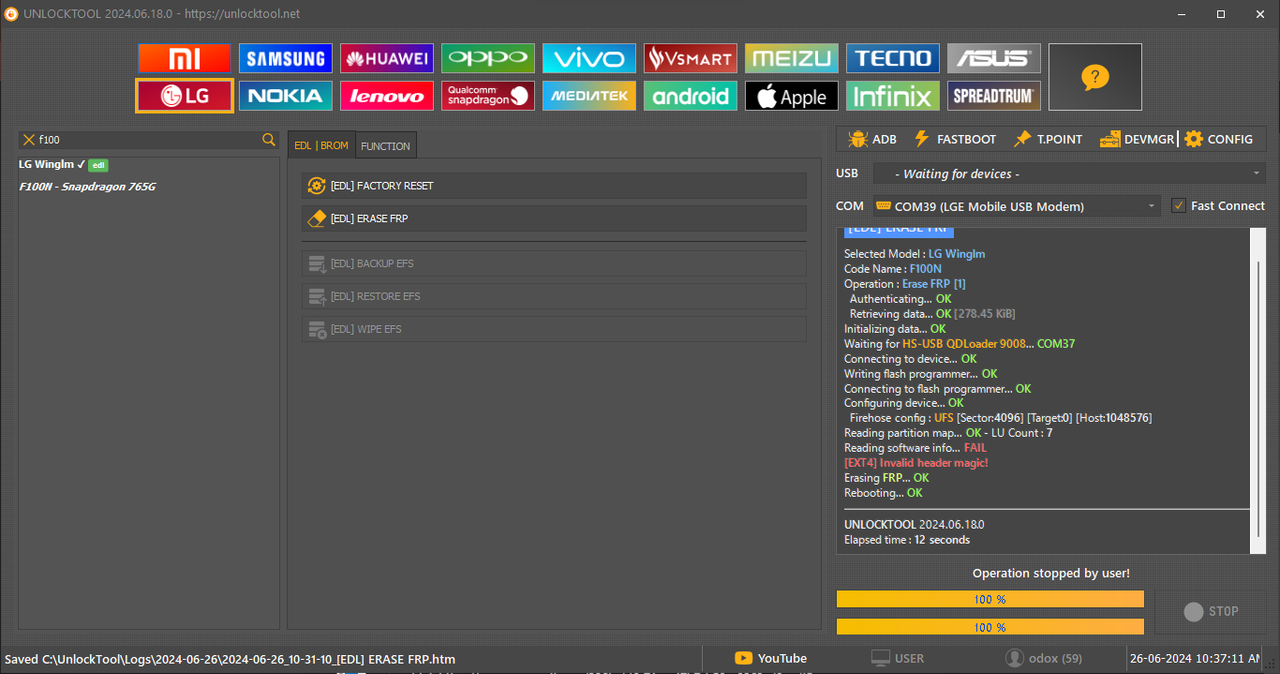Click the upper 100 % progress bar
This screenshot has height=674, width=1280.
[x=990, y=599]
